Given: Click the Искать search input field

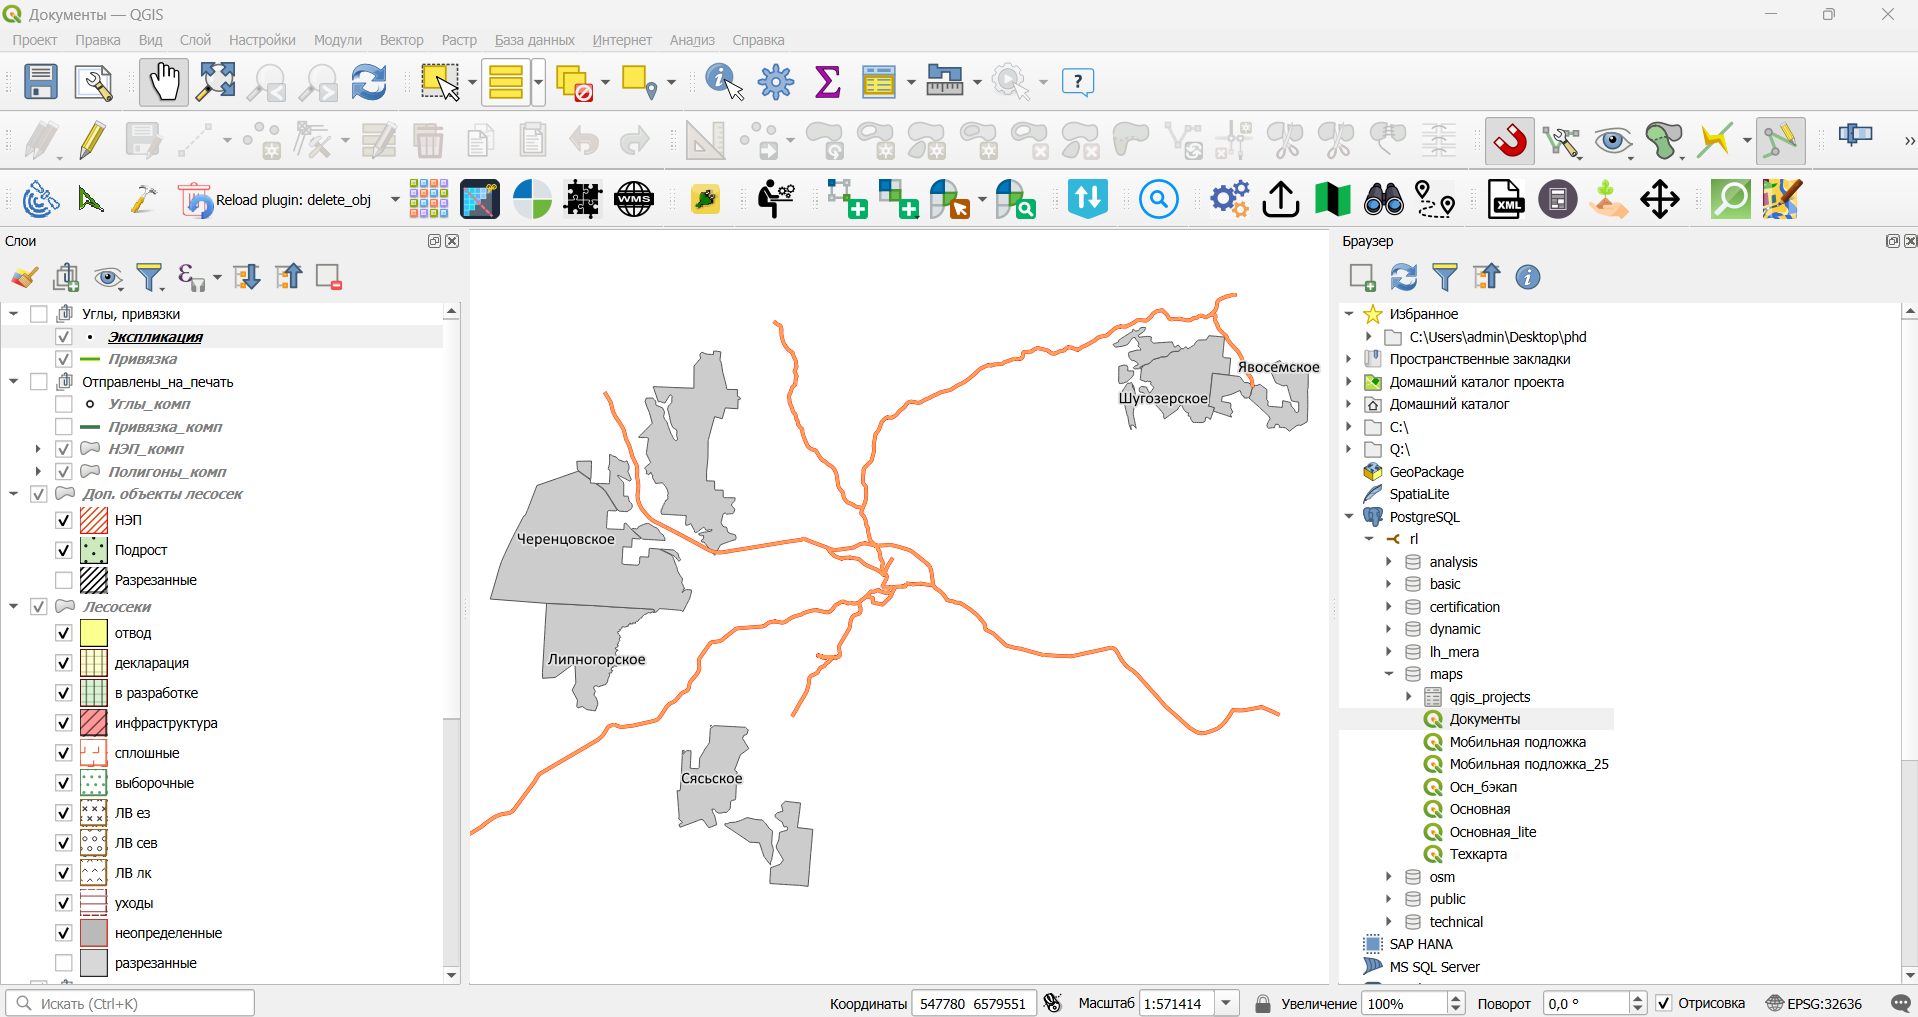Looking at the screenshot, I should tap(130, 1003).
